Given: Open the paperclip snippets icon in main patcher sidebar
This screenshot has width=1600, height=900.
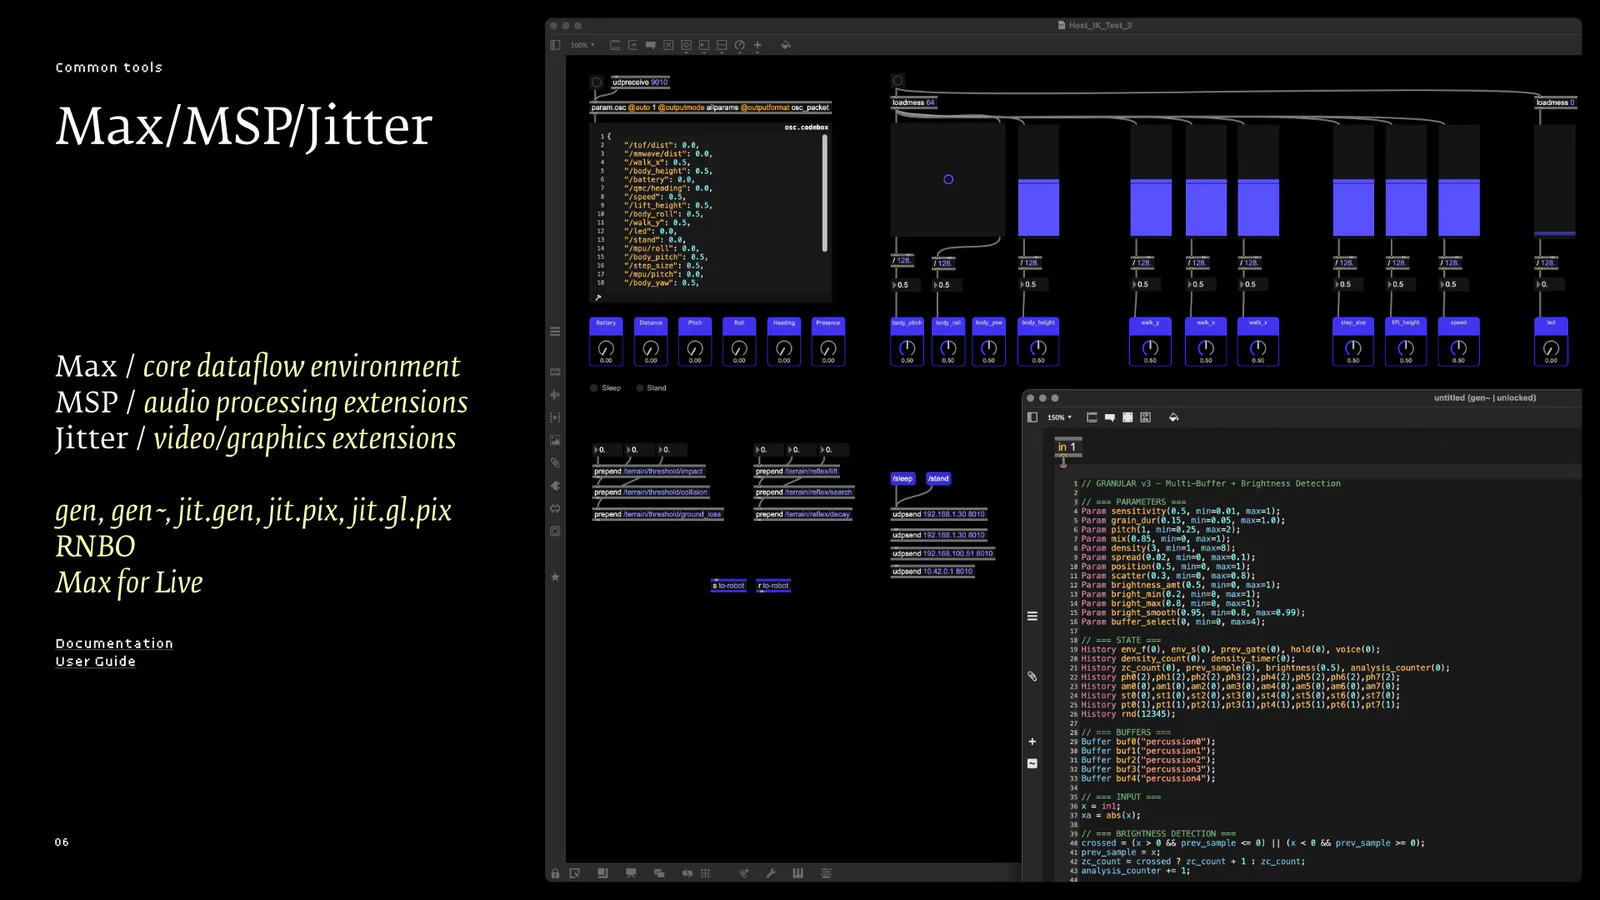Looking at the screenshot, I should (555, 463).
